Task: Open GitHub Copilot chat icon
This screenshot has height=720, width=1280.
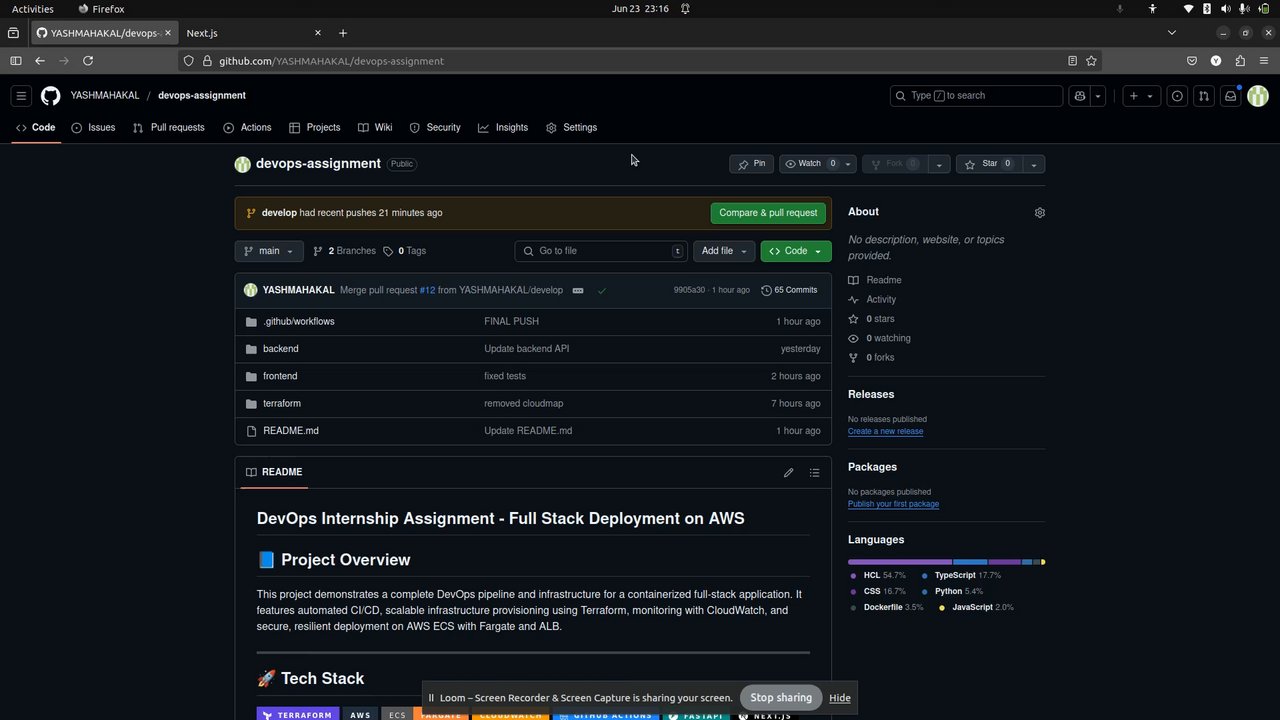Action: click(1080, 96)
